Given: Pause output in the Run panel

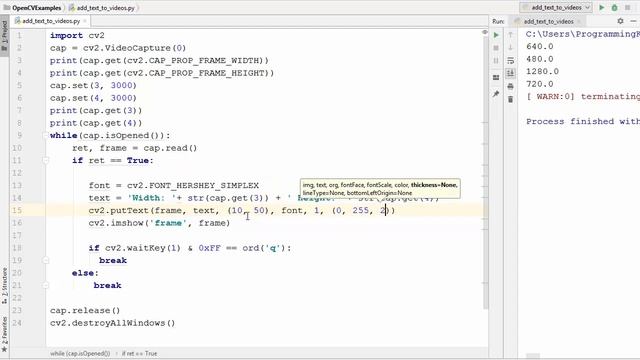Looking at the screenshot, I should pos(496,60).
